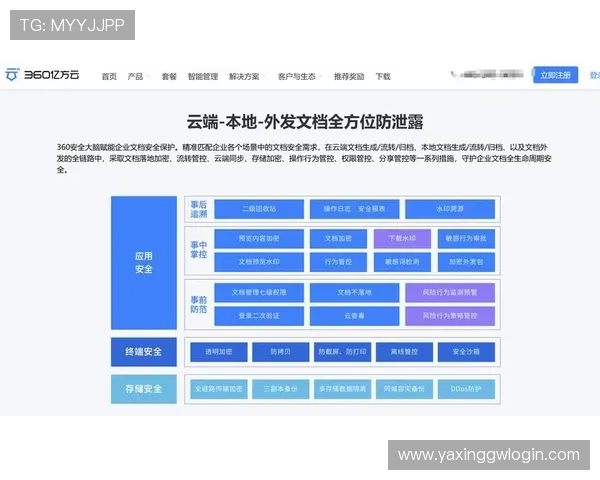Click the 安全沙箱 tile
The image size is (600, 480).
(466, 352)
